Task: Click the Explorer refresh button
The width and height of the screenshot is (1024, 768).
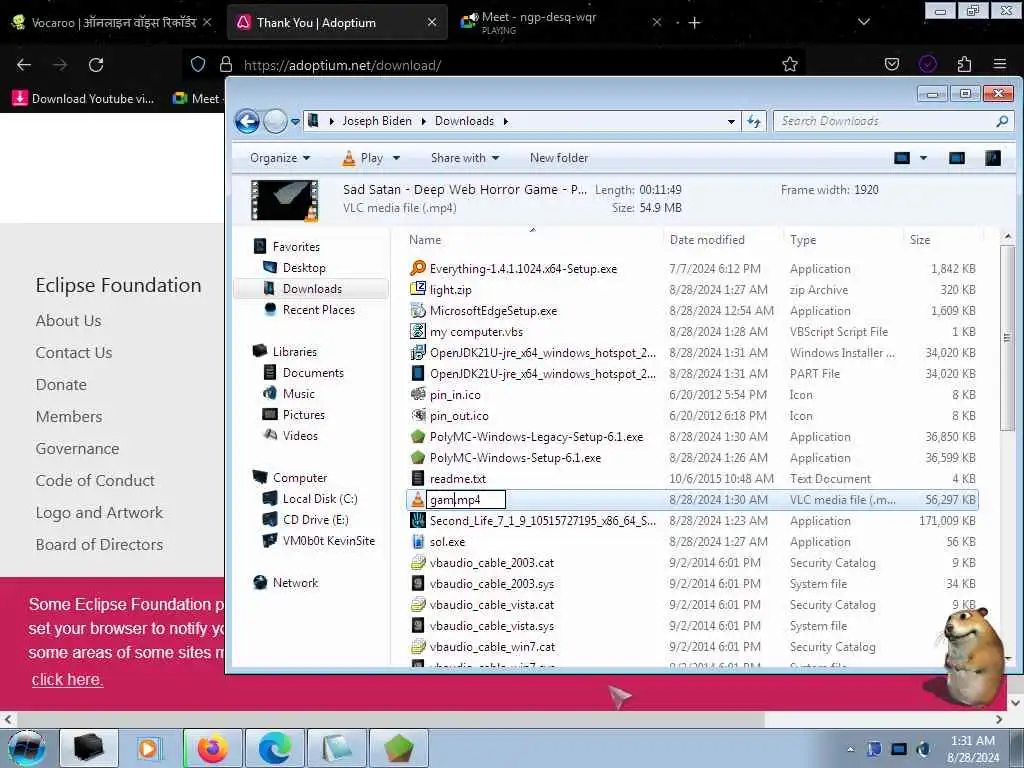Action: (754, 121)
